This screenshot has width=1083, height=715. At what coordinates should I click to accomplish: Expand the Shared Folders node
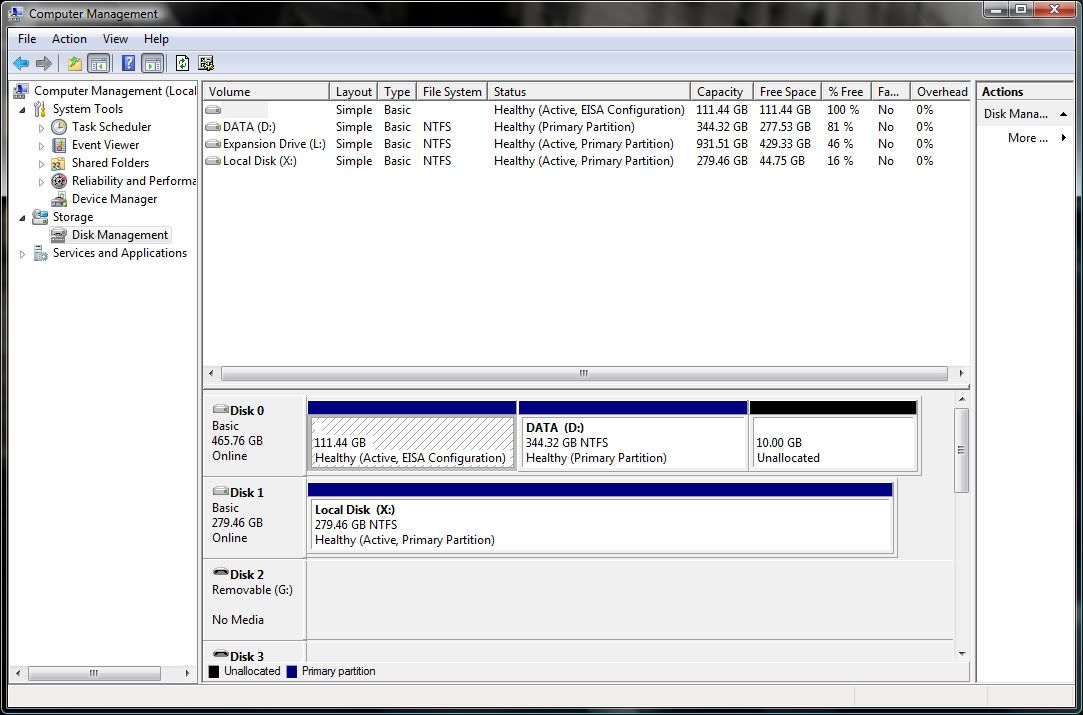pos(41,164)
